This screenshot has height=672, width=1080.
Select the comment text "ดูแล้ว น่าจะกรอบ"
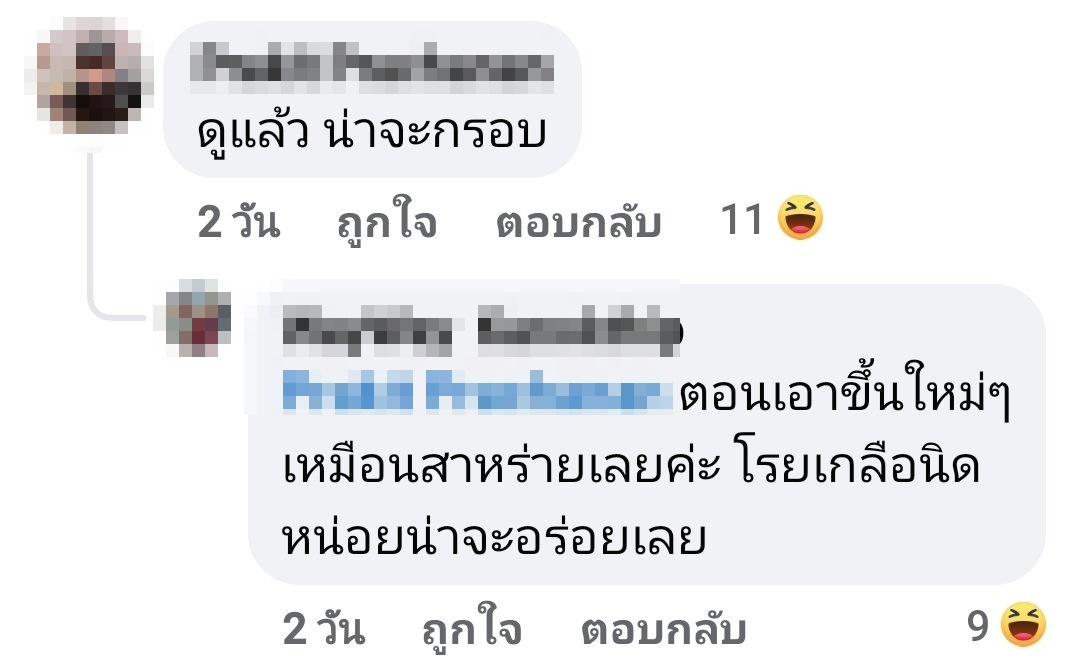pos(372,131)
